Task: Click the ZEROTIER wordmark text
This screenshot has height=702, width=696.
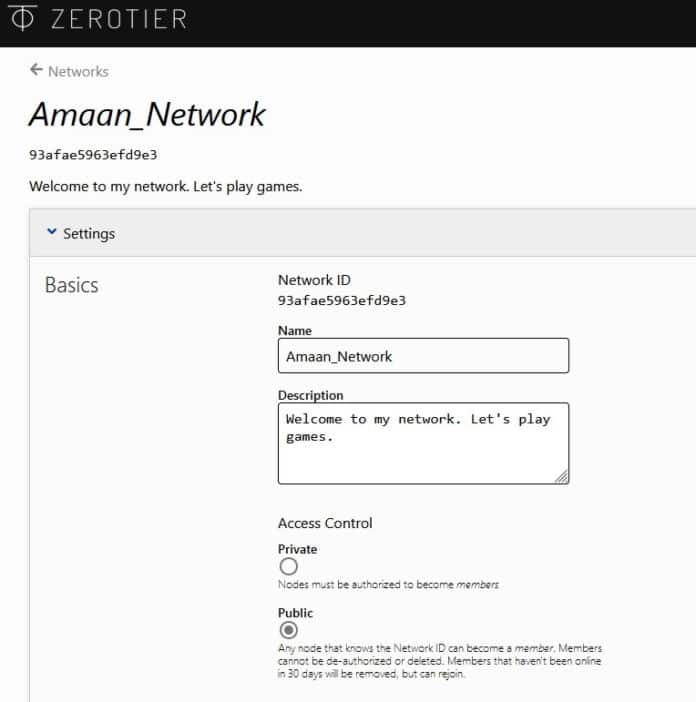Action: (x=112, y=19)
